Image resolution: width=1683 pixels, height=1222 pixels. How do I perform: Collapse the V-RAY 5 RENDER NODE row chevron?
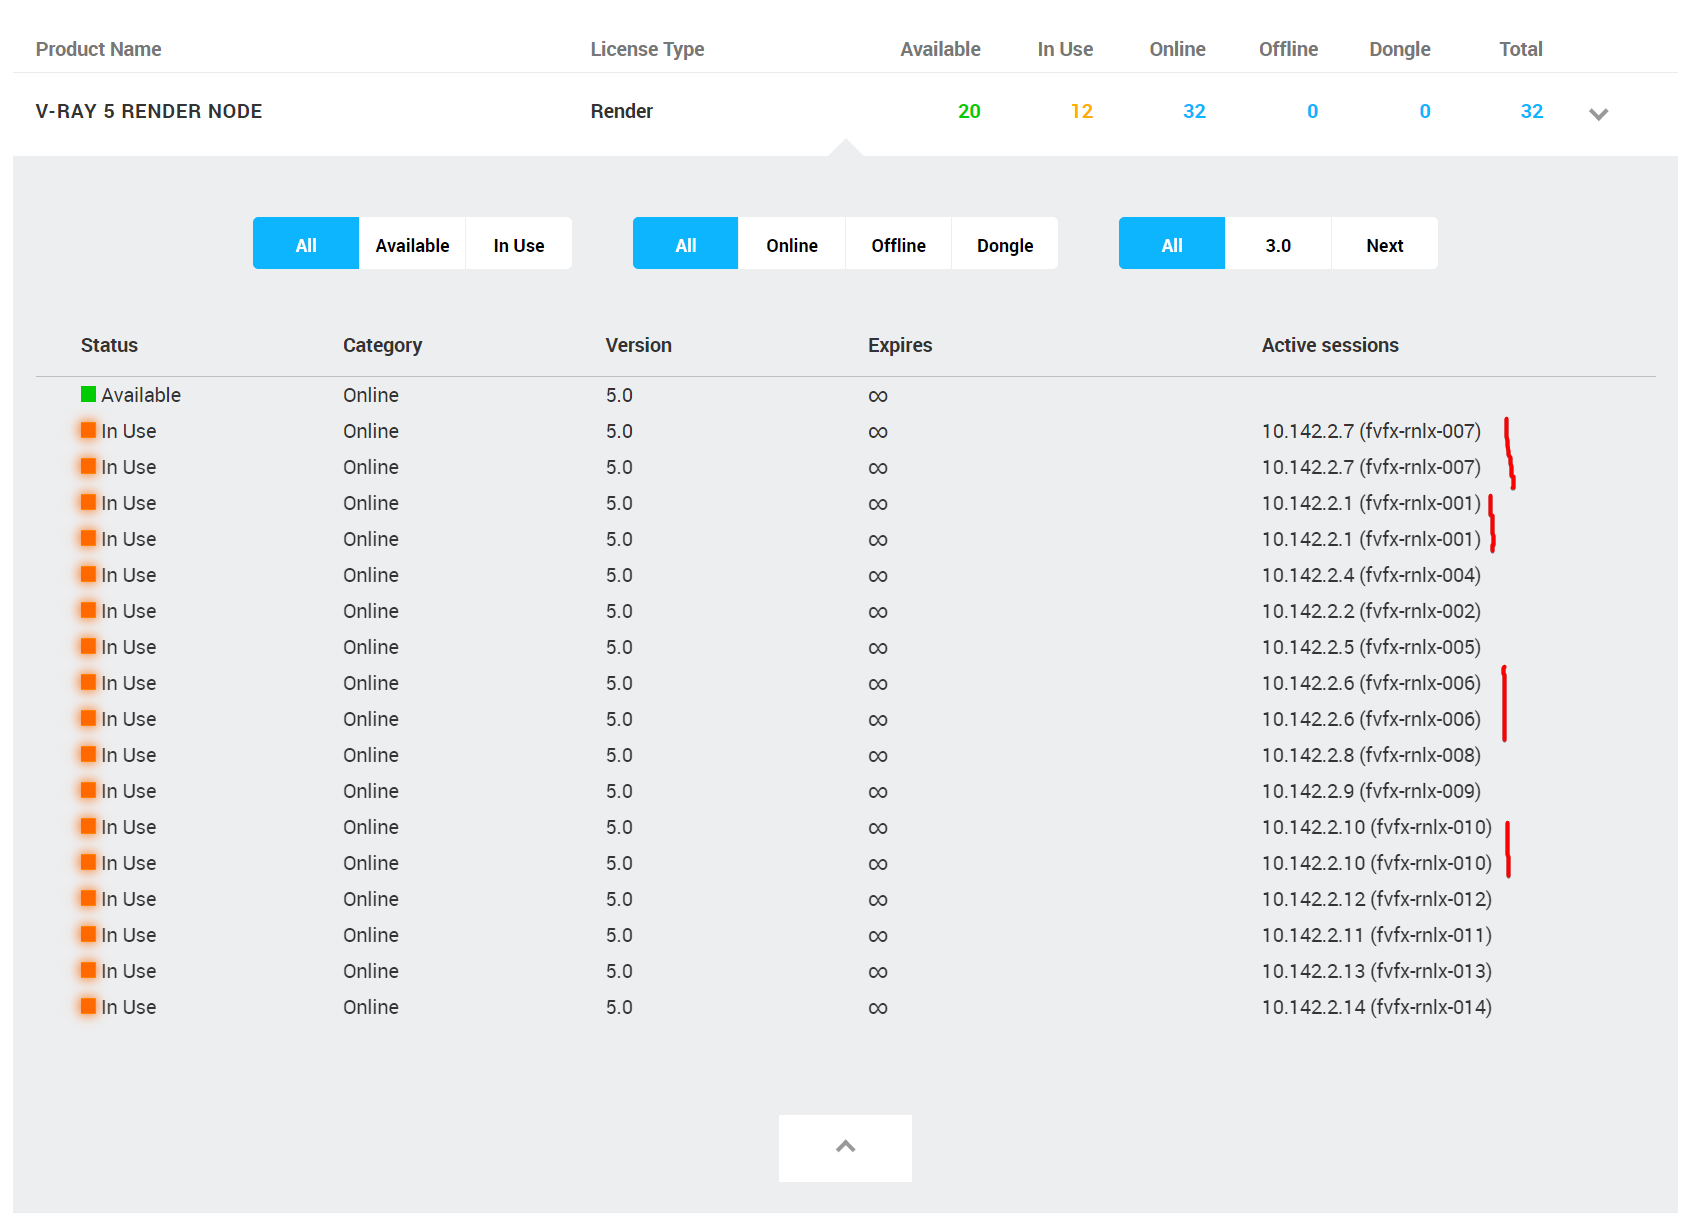pyautogui.click(x=1598, y=113)
